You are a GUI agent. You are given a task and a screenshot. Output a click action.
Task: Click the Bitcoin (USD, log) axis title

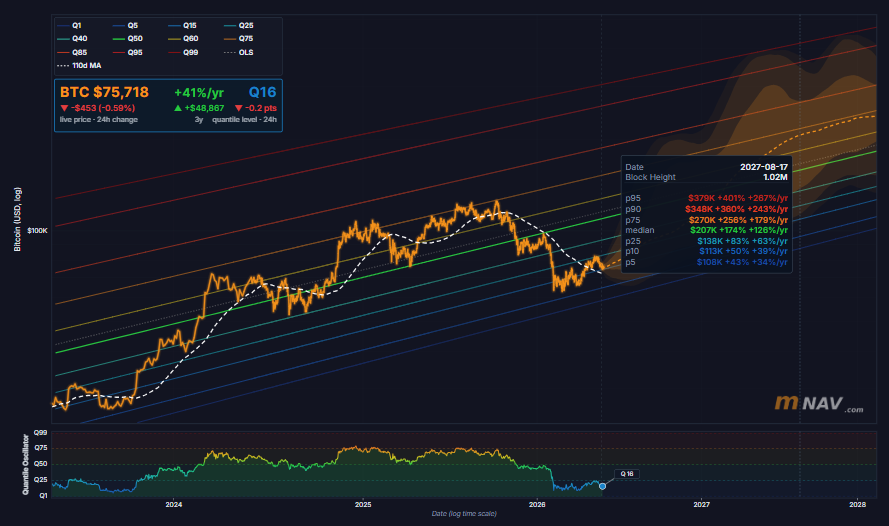click(x=18, y=219)
